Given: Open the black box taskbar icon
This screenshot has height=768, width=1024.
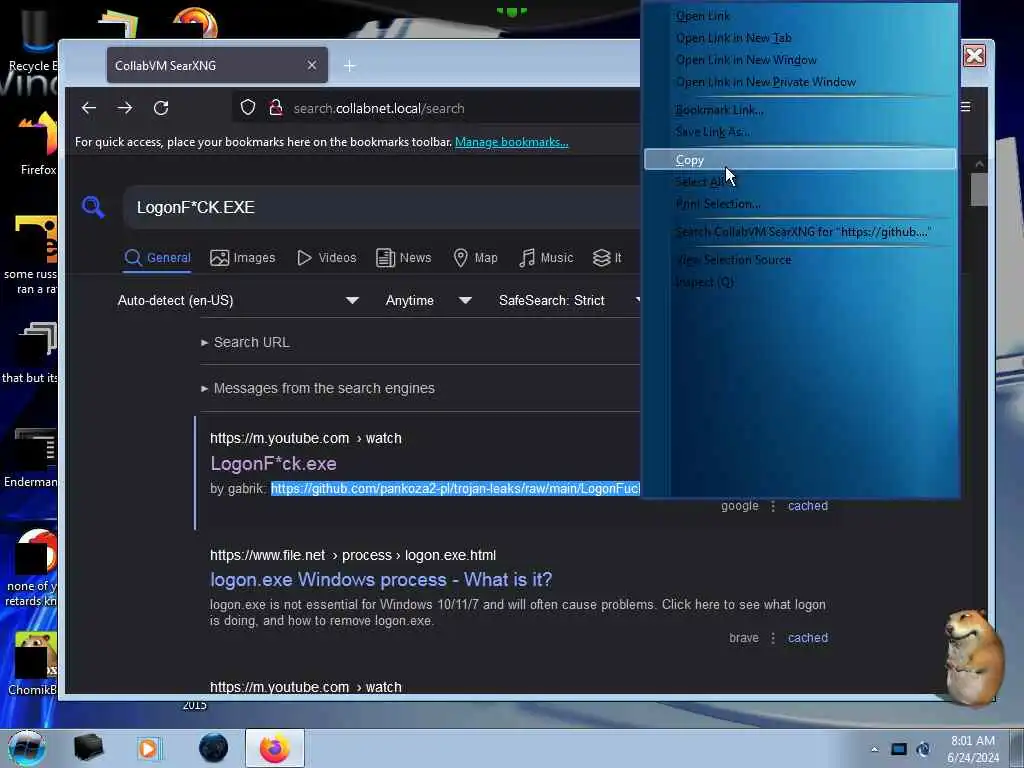Looking at the screenshot, I should (89, 748).
